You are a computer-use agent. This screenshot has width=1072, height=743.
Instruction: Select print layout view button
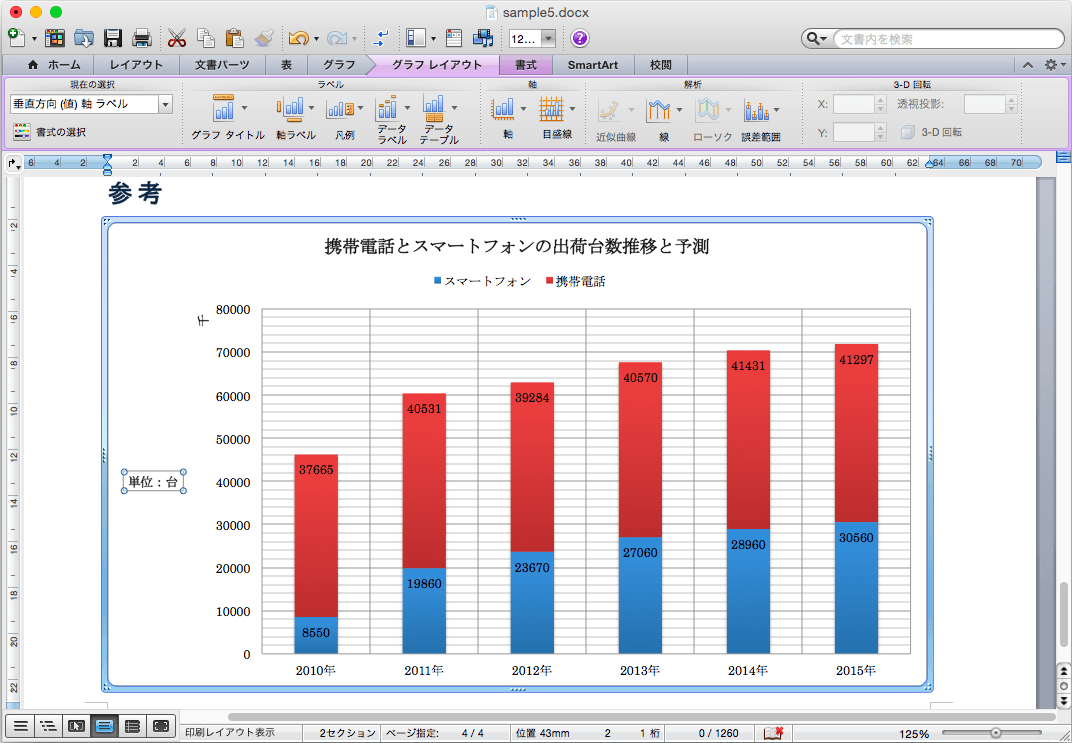coord(104,726)
